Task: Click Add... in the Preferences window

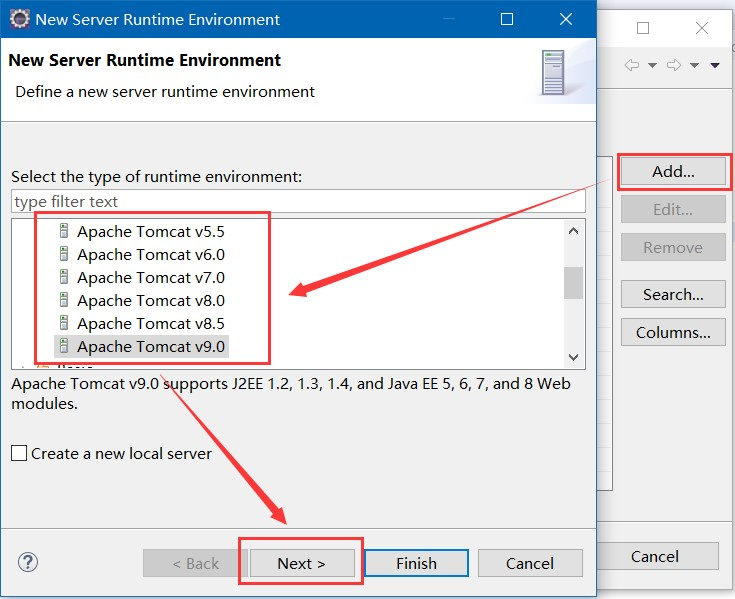Action: 673,171
